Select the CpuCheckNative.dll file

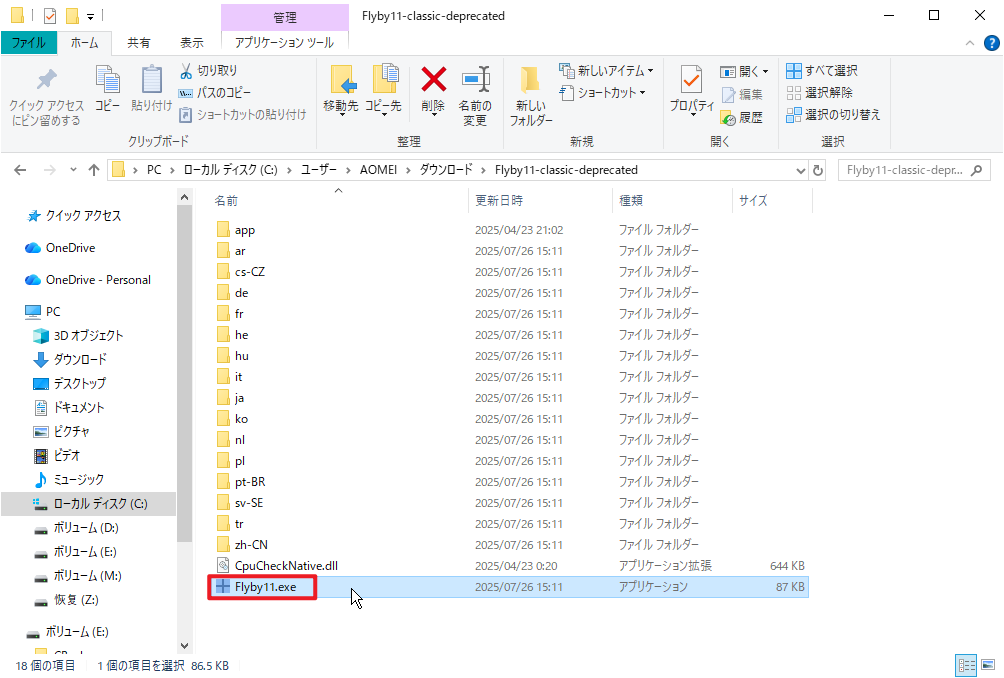pos(286,566)
